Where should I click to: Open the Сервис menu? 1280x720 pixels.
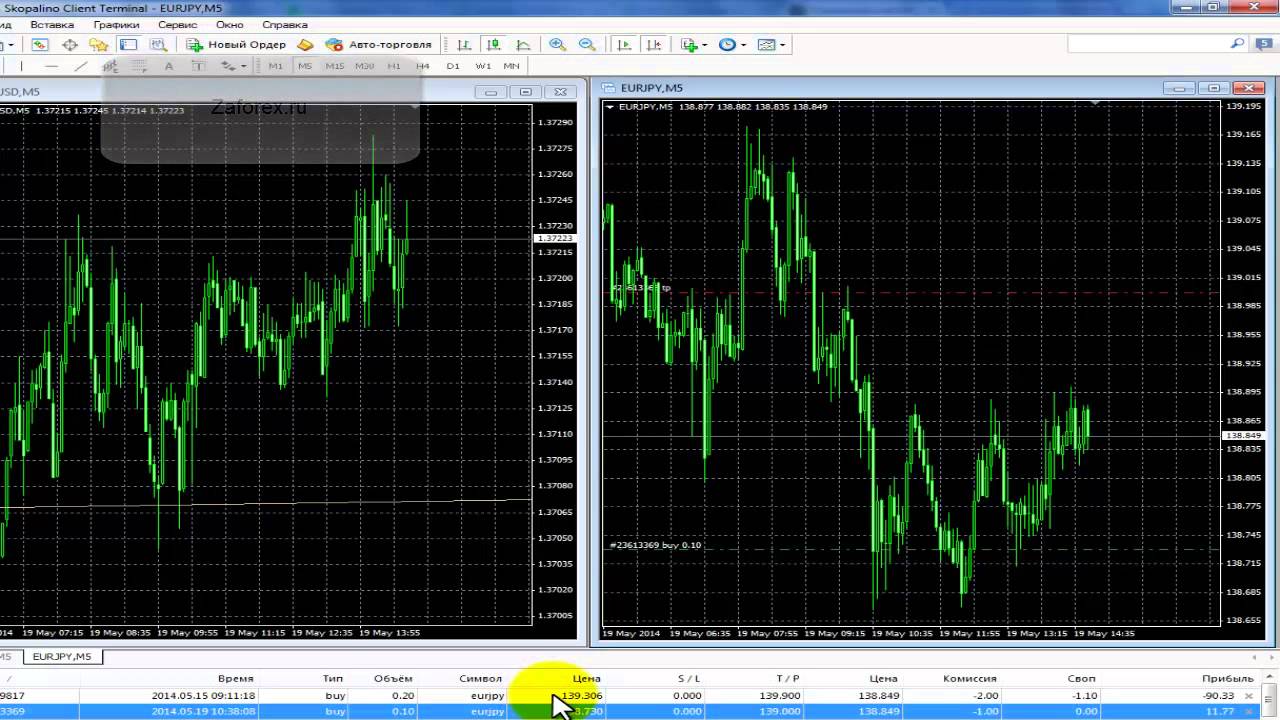tap(178, 24)
